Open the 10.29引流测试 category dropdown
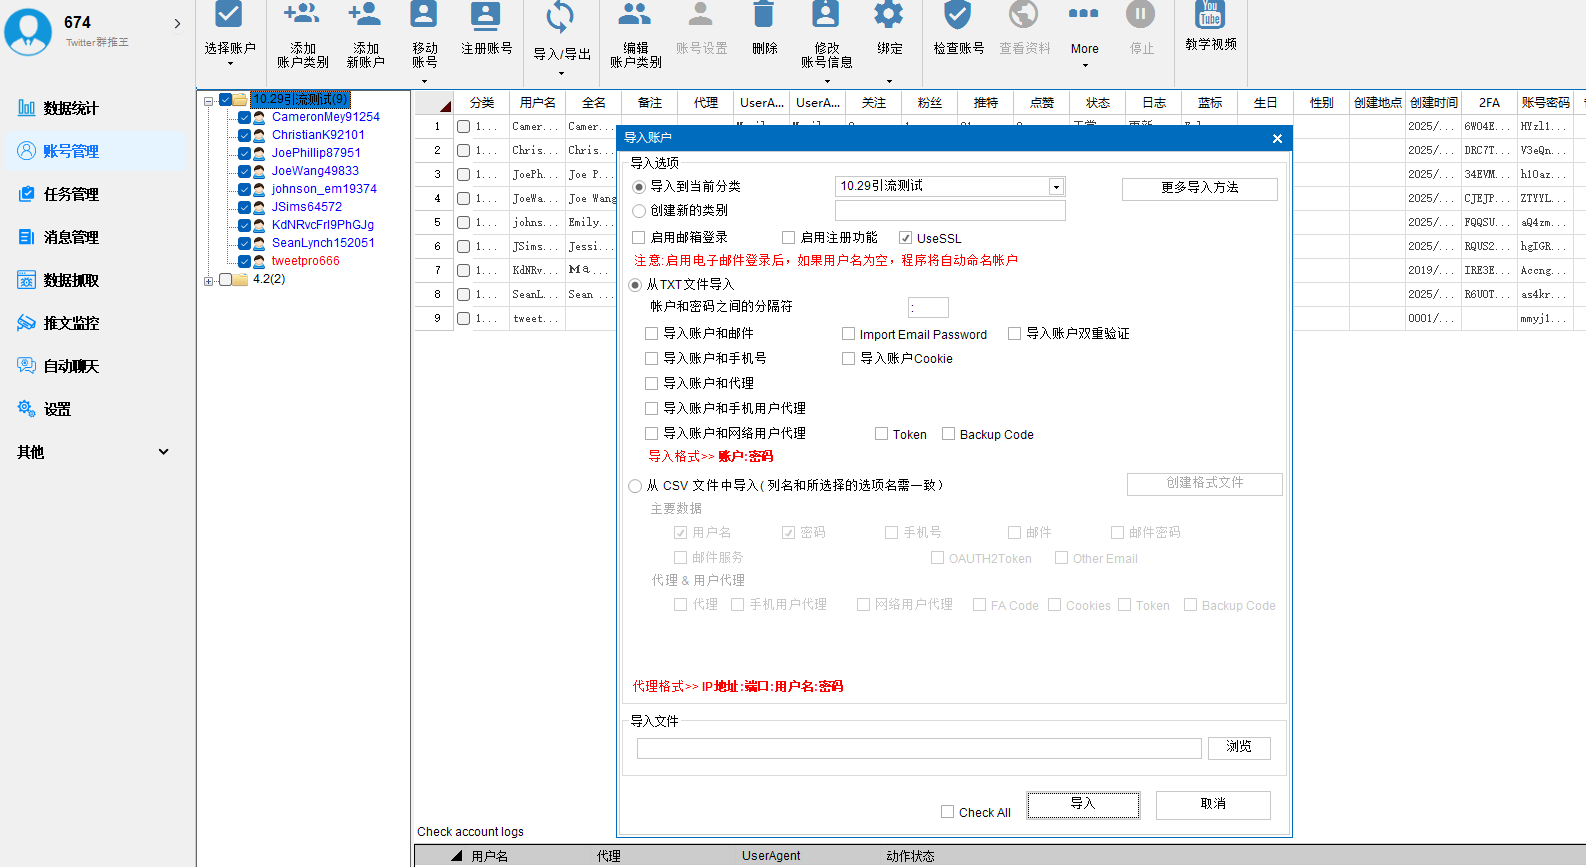 (1055, 187)
